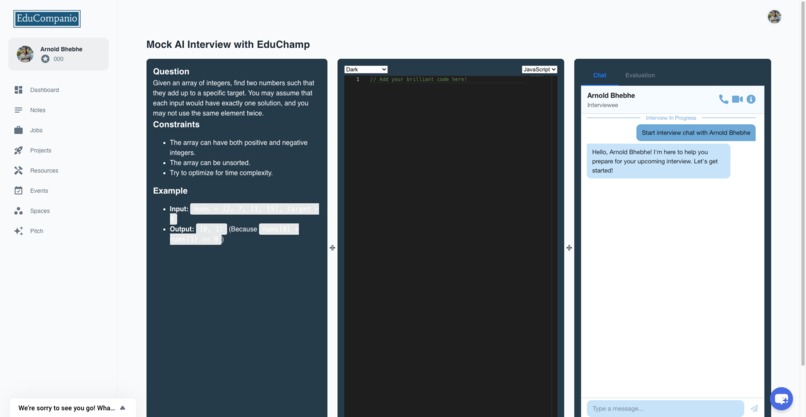This screenshot has height=417, width=806.
Task: Click the 'Interview In Progress' status label
Action: click(x=671, y=118)
